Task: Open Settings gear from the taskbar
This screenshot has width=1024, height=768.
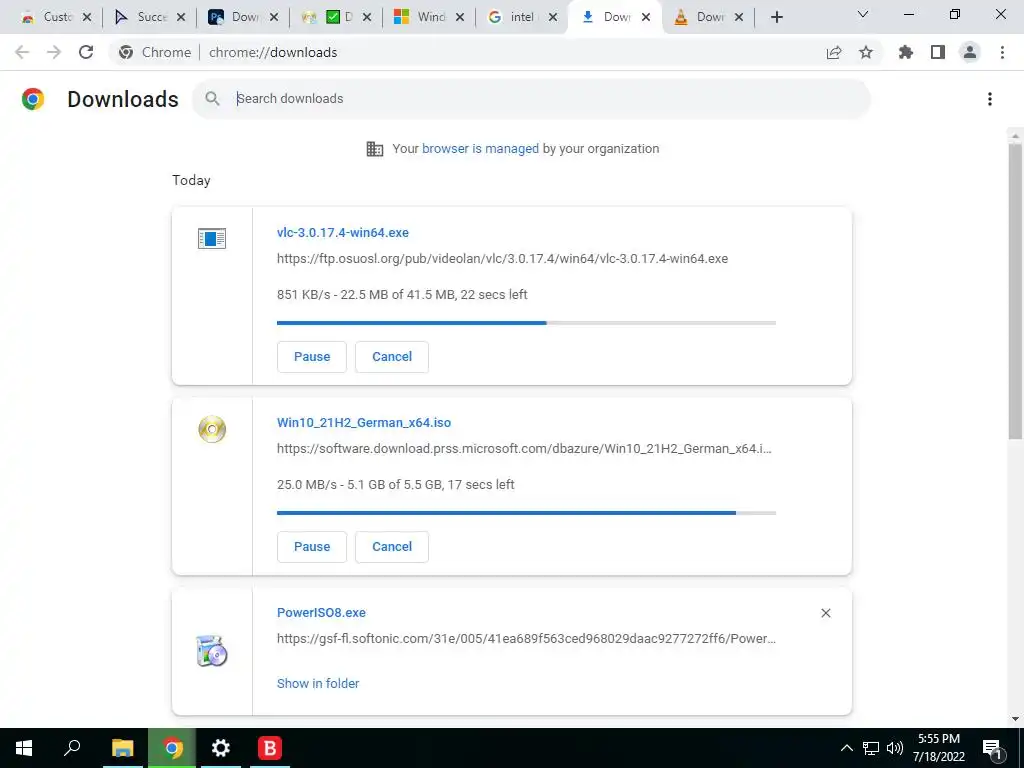Action: (x=221, y=748)
